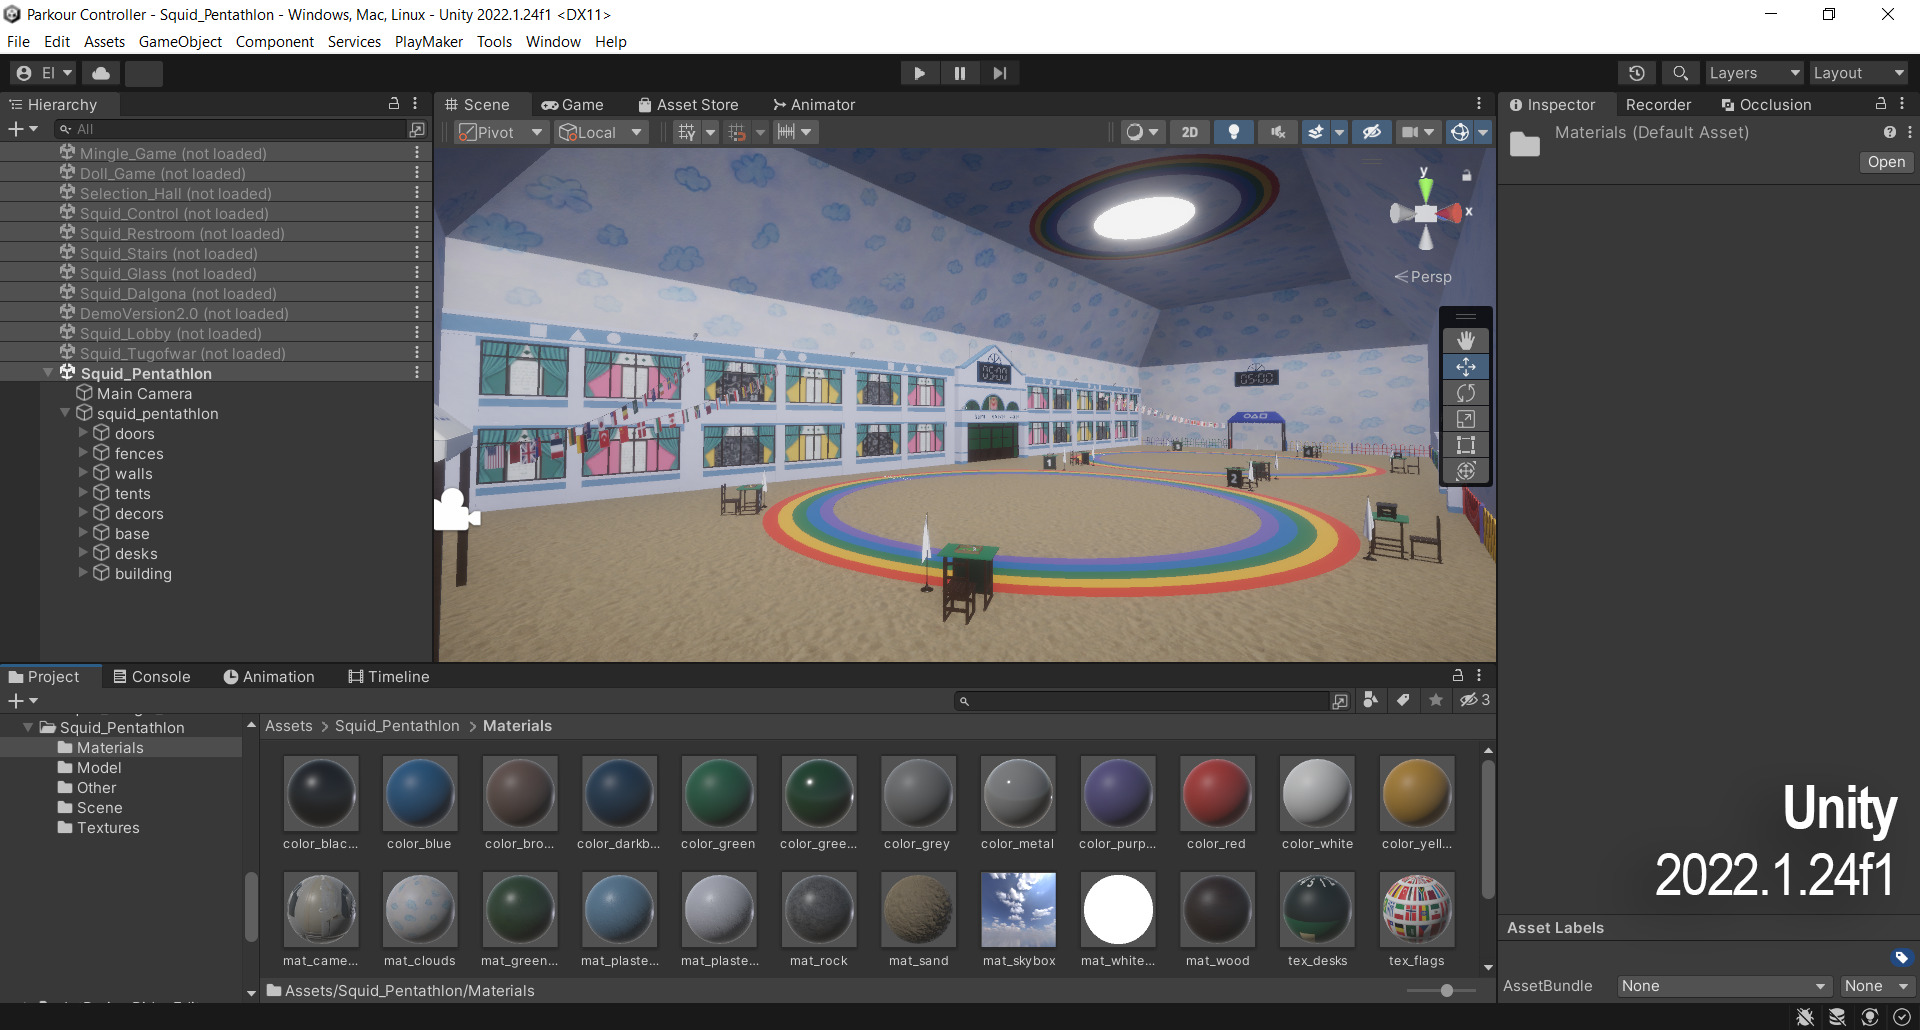
Task: Open Hierarchy panel more options menu
Action: pos(415,104)
